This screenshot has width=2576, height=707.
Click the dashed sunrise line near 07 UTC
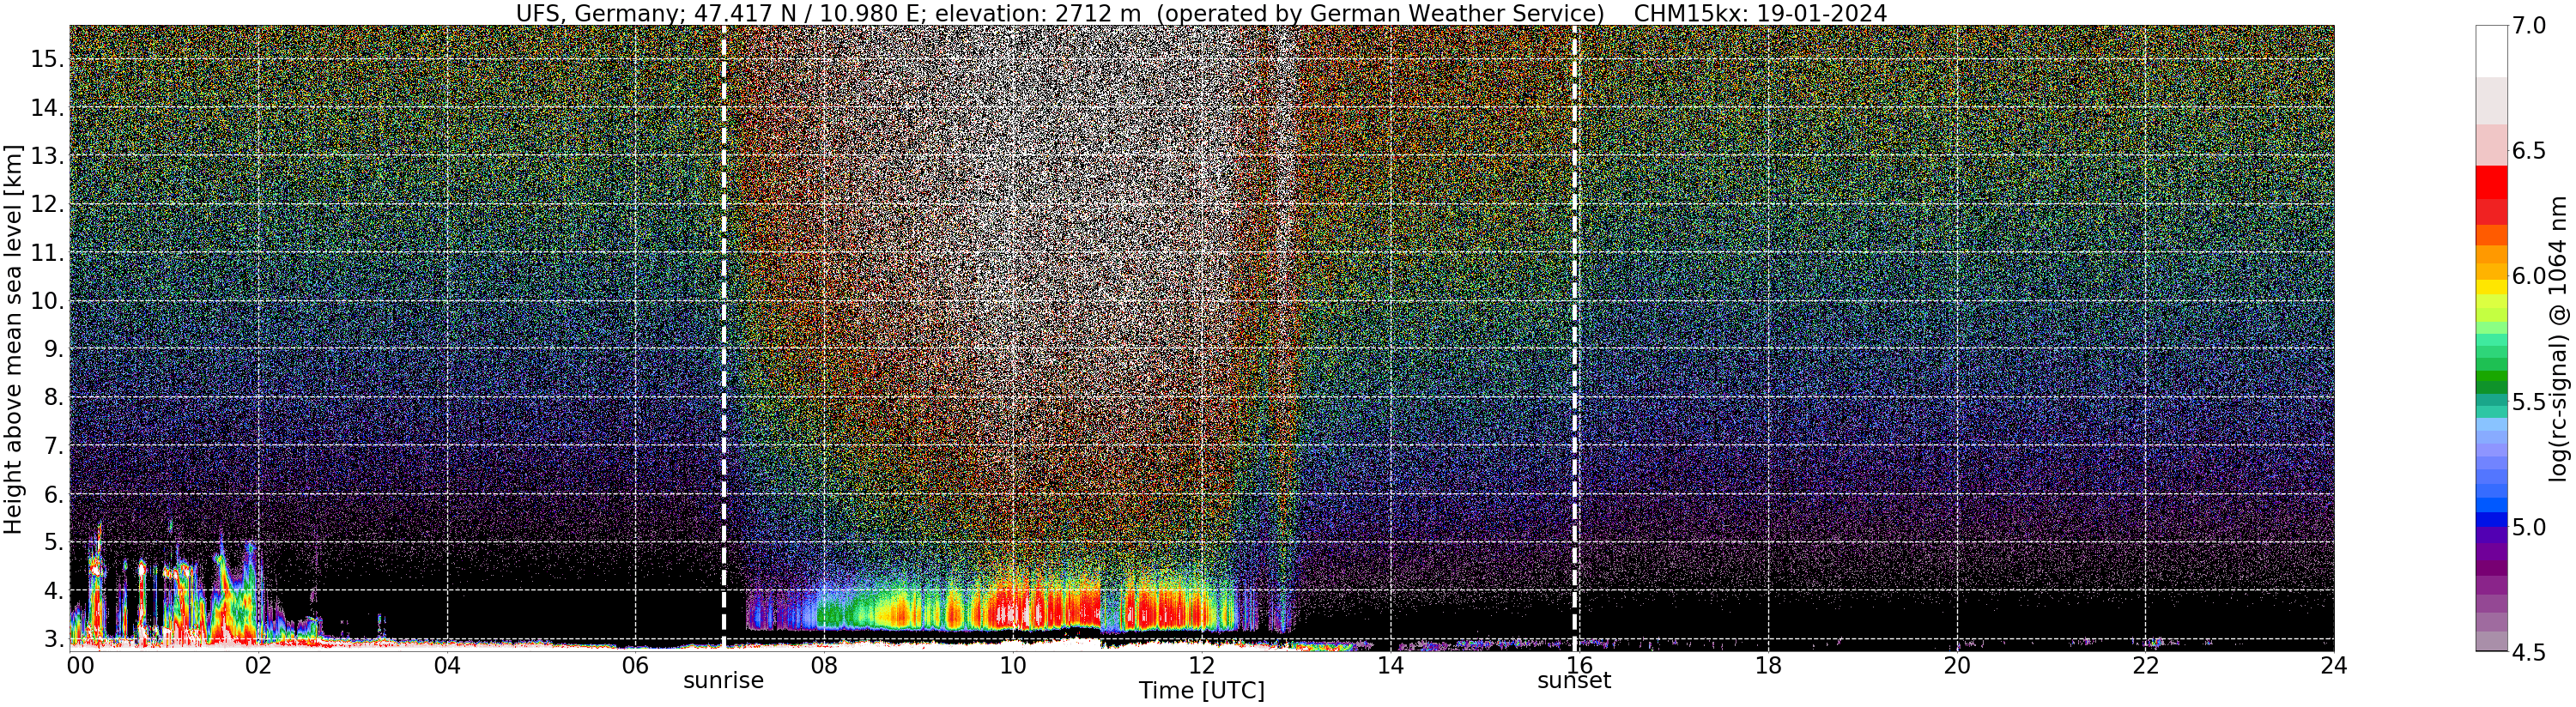click(723, 338)
